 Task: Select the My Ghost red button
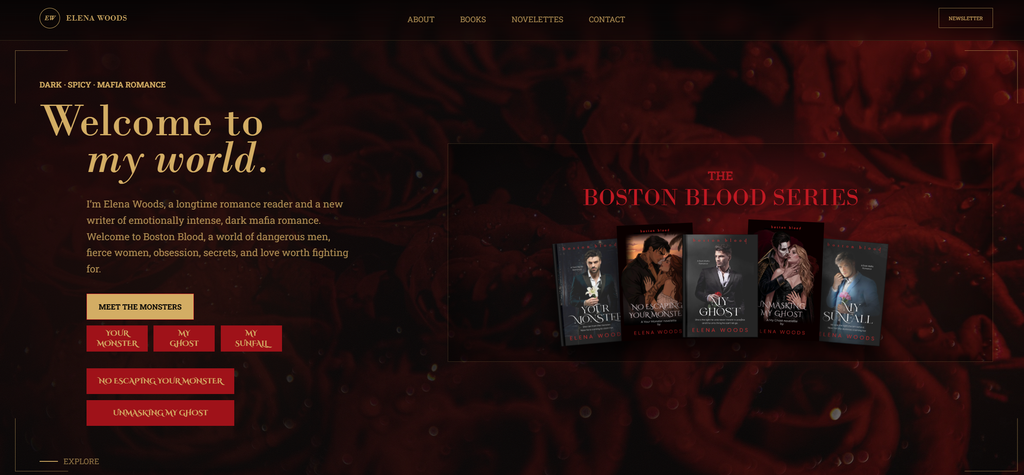184,338
